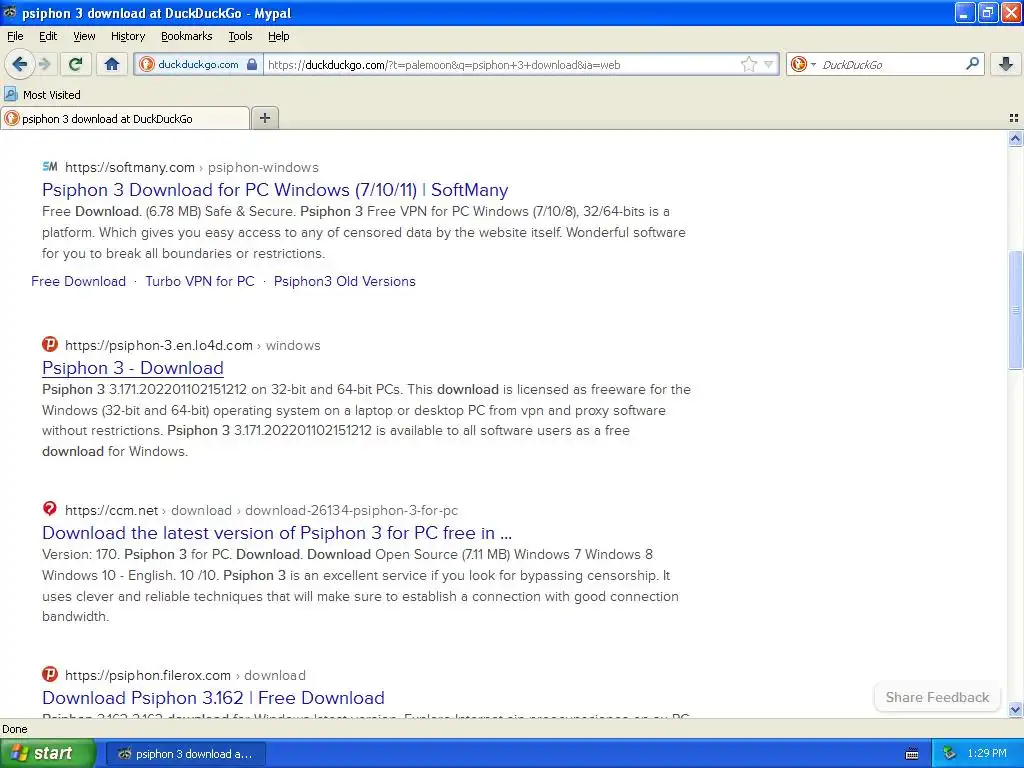Open the search engine selector dropdown
Screen dimensions: 1024x768
(803, 64)
